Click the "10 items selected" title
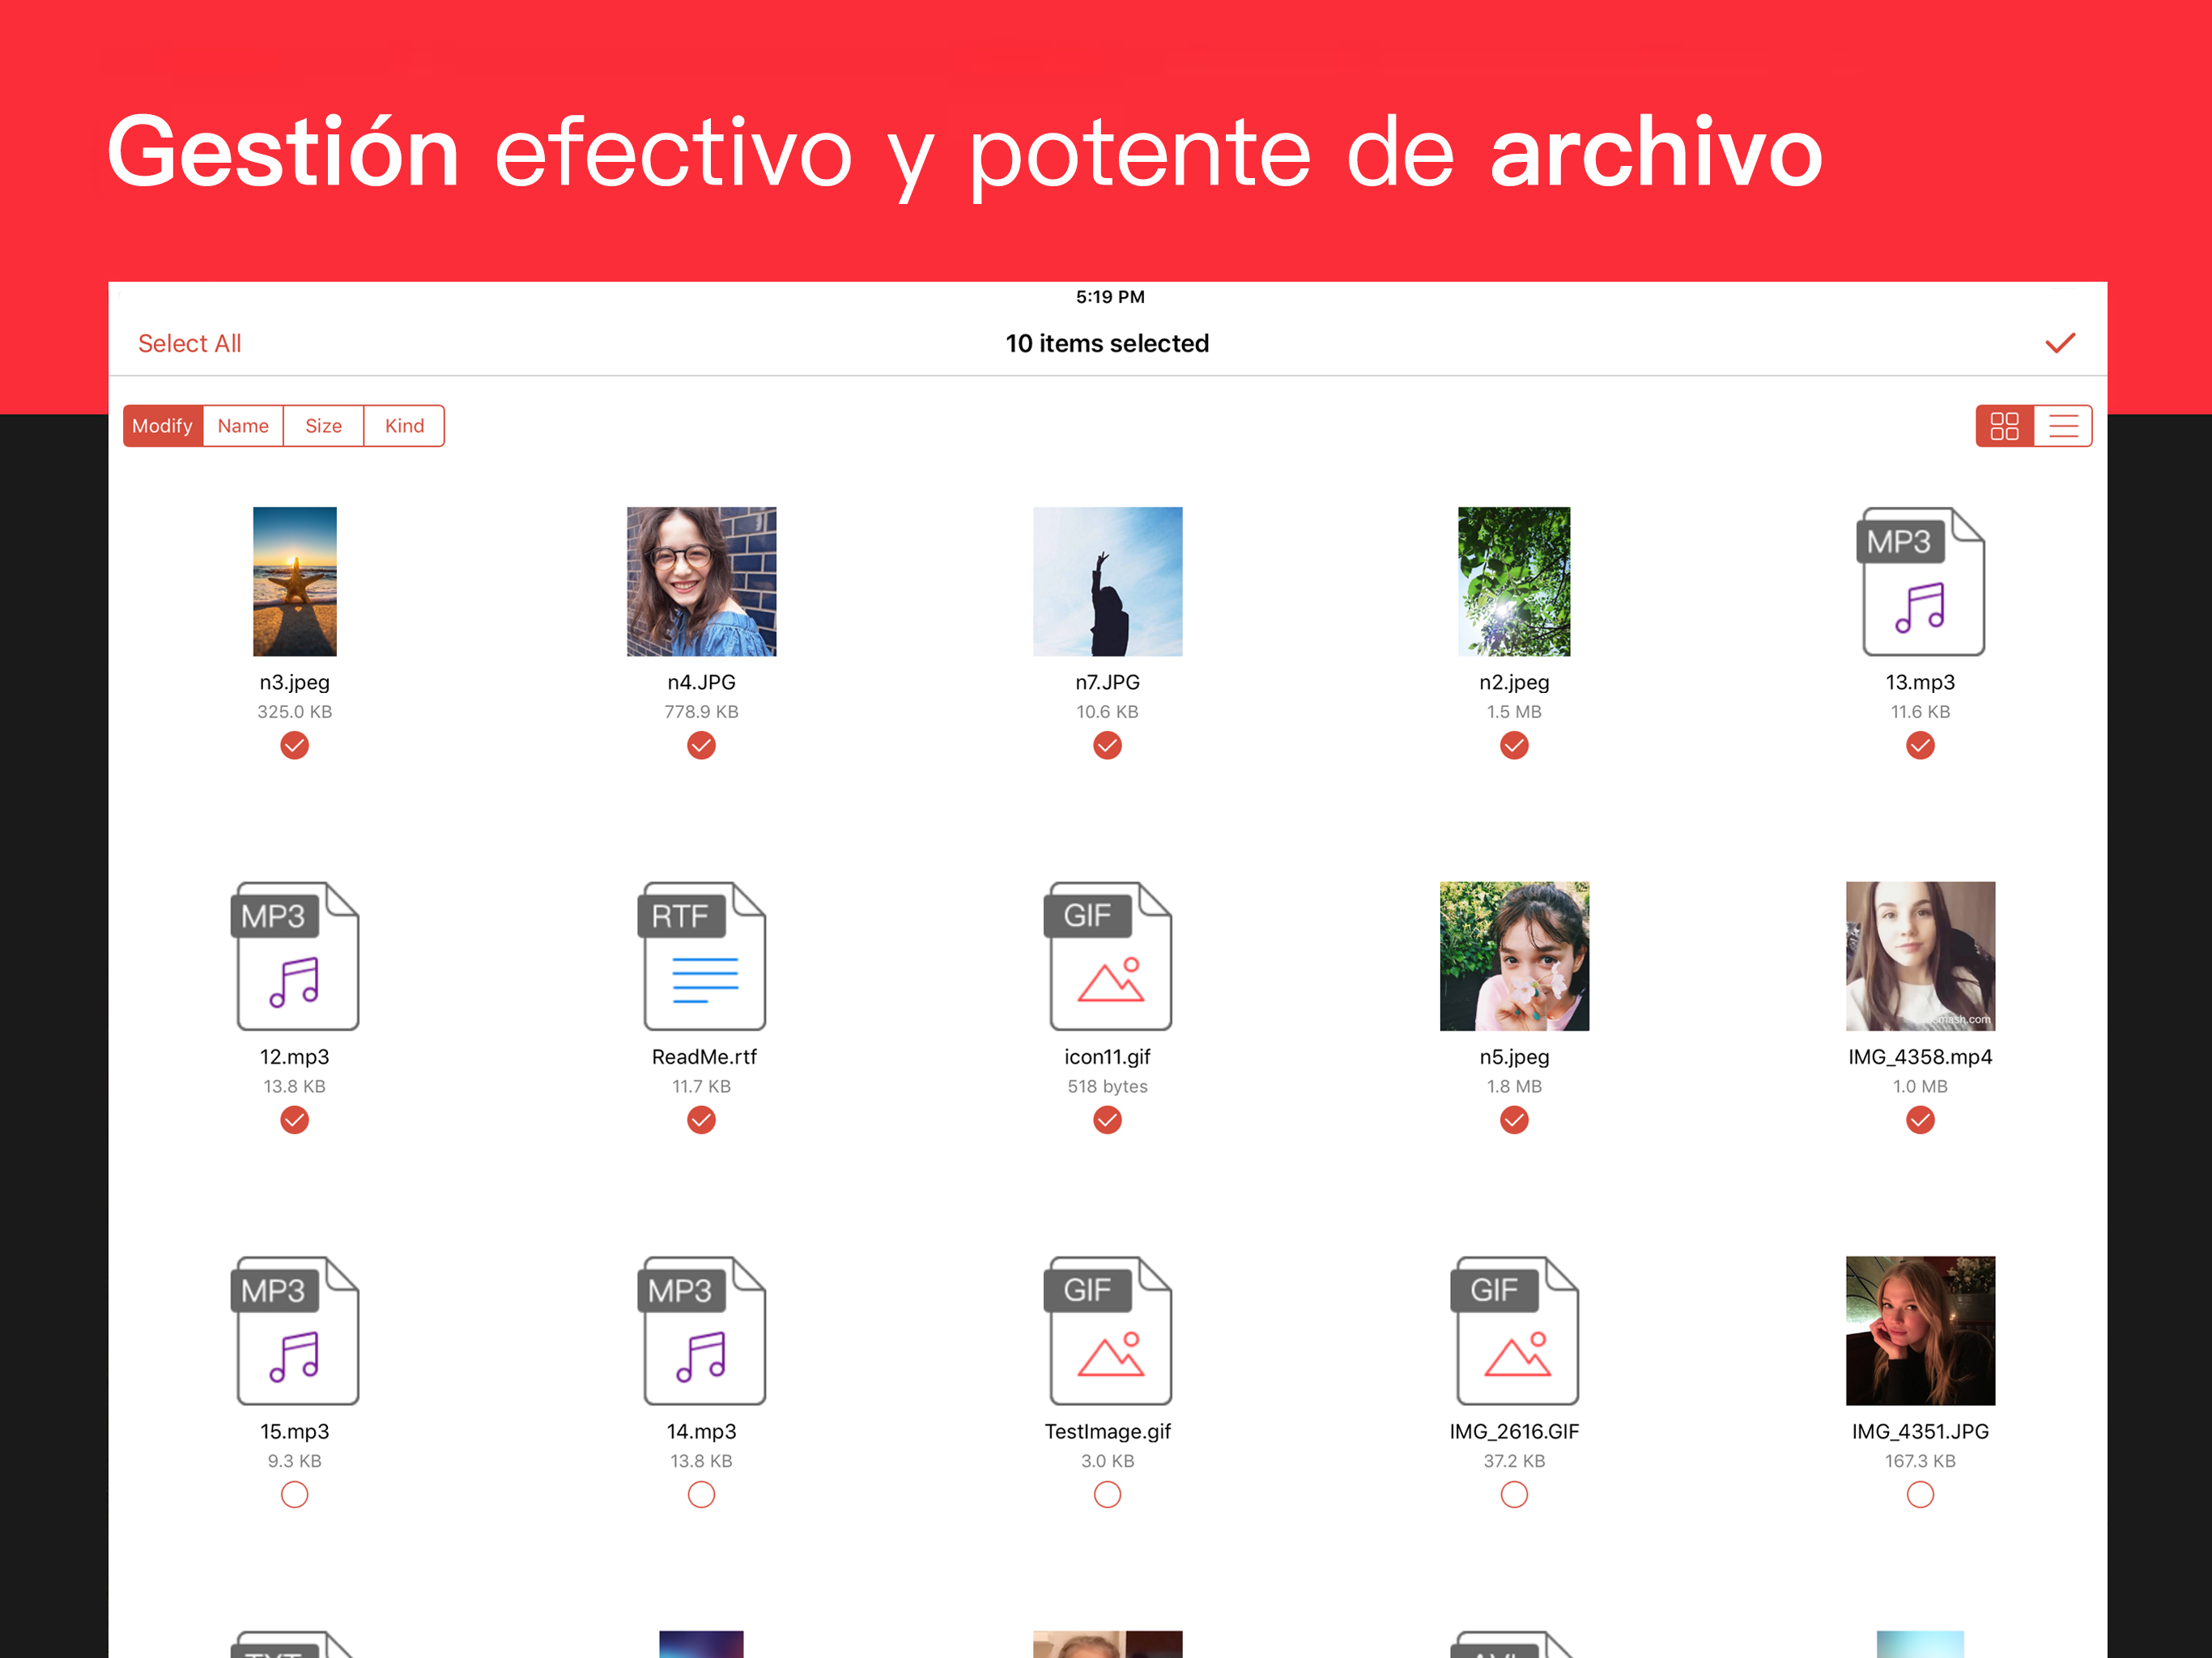The image size is (2212, 1658). click(1108, 343)
